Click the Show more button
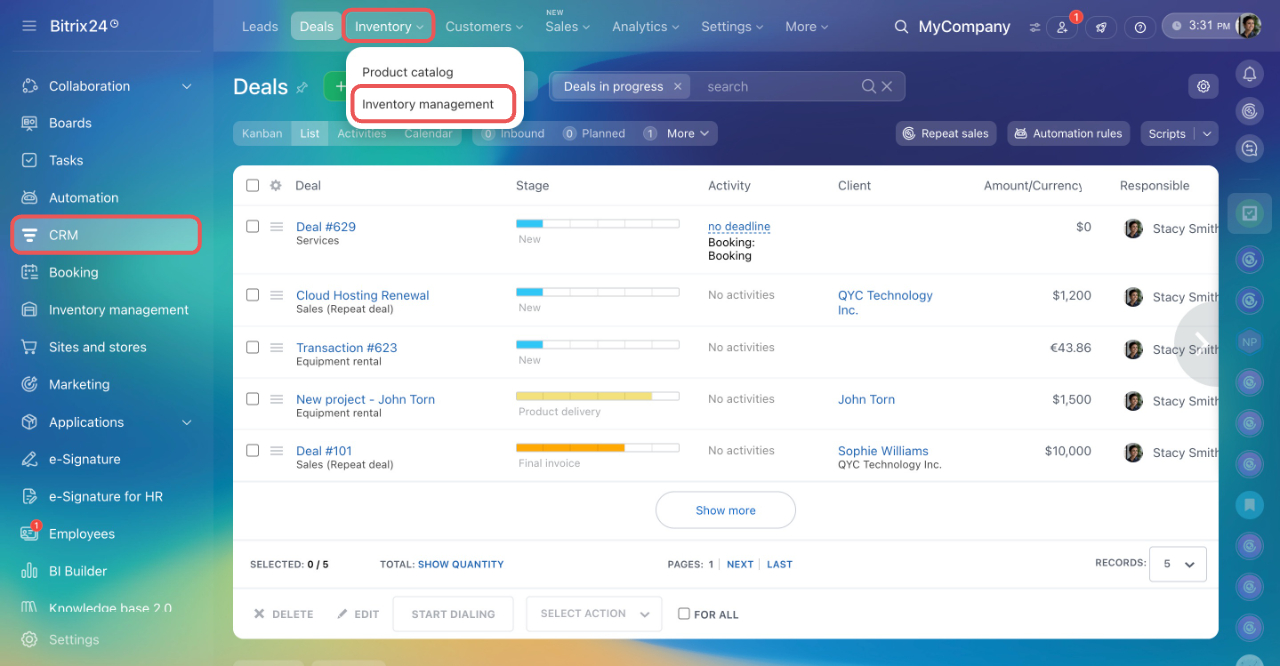 [726, 510]
